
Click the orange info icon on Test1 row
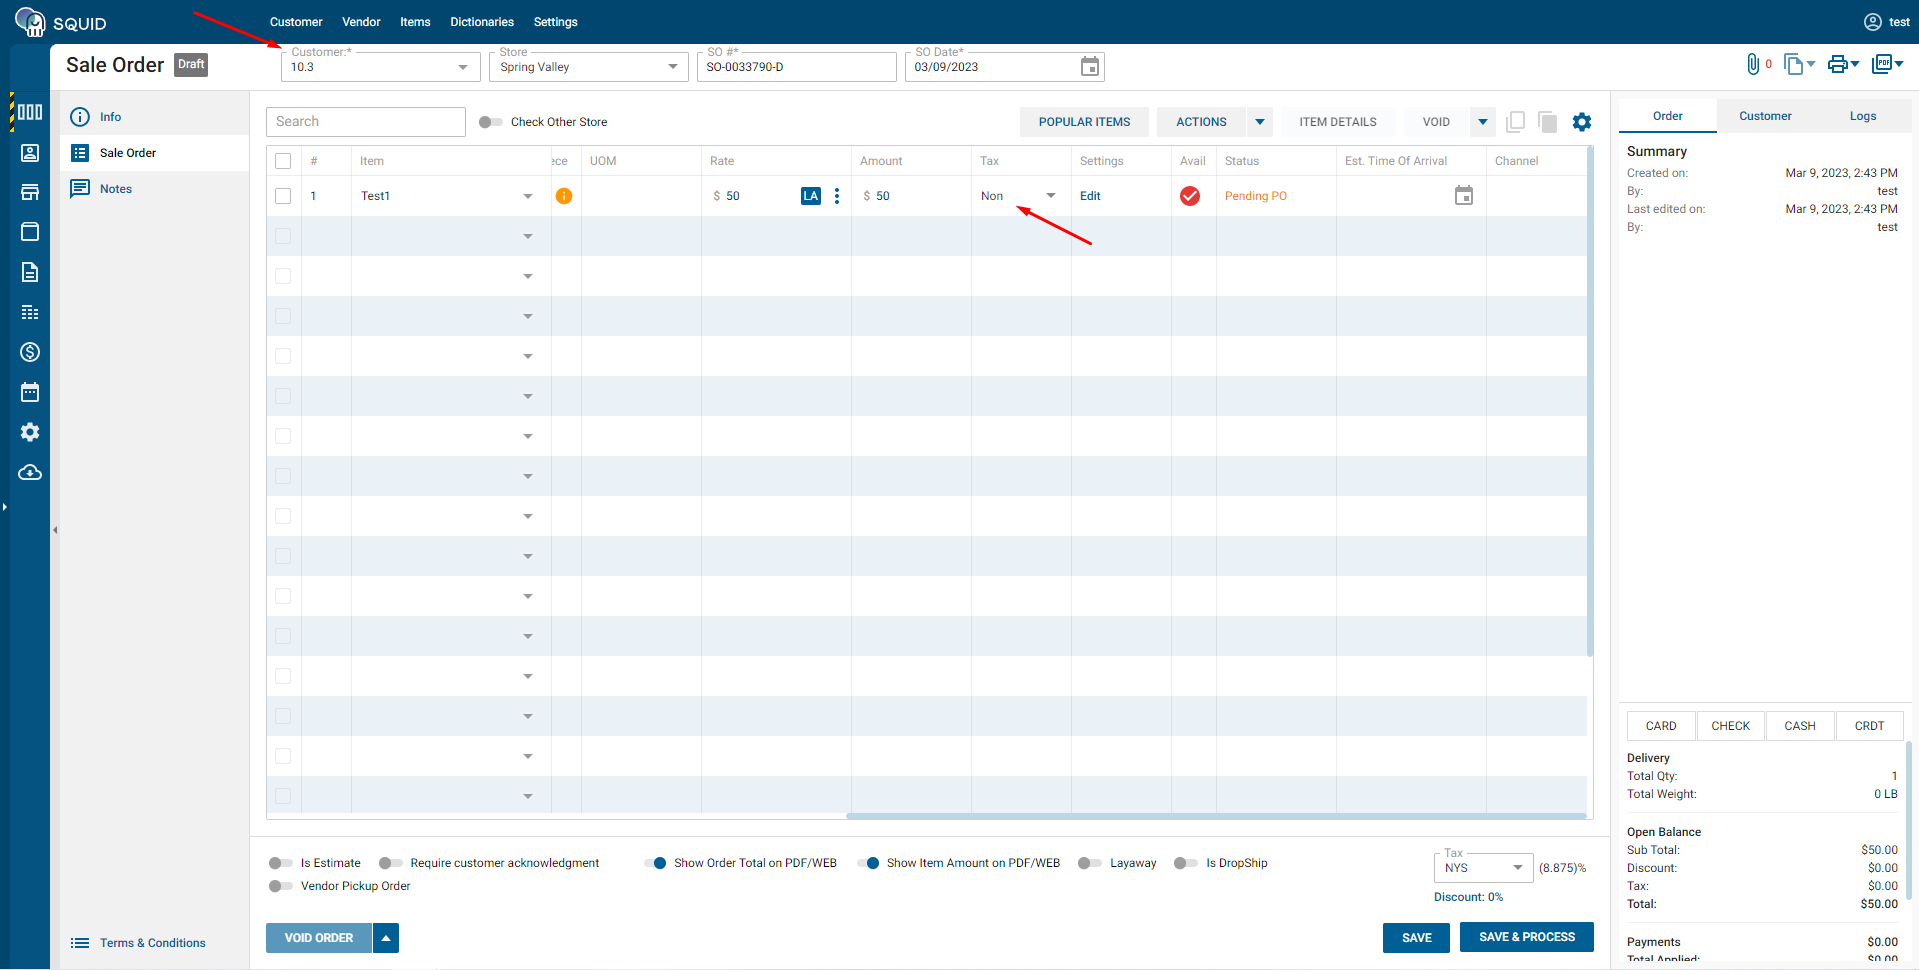click(564, 196)
